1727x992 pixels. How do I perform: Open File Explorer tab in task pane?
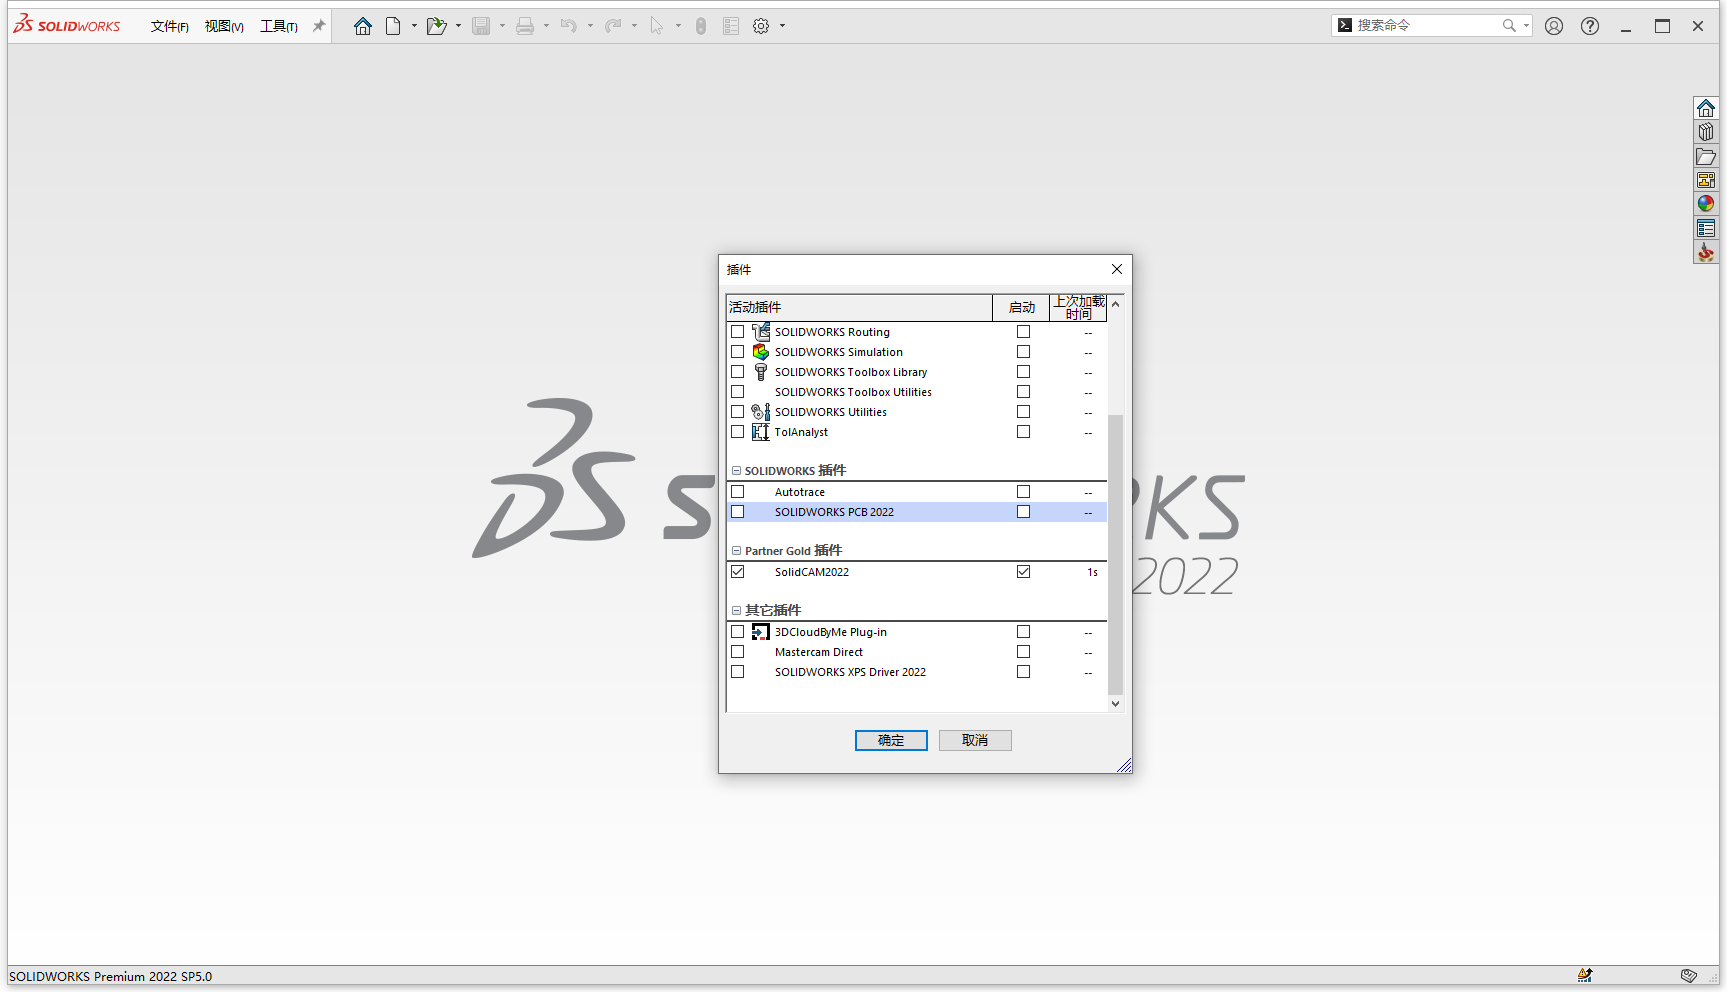1706,156
